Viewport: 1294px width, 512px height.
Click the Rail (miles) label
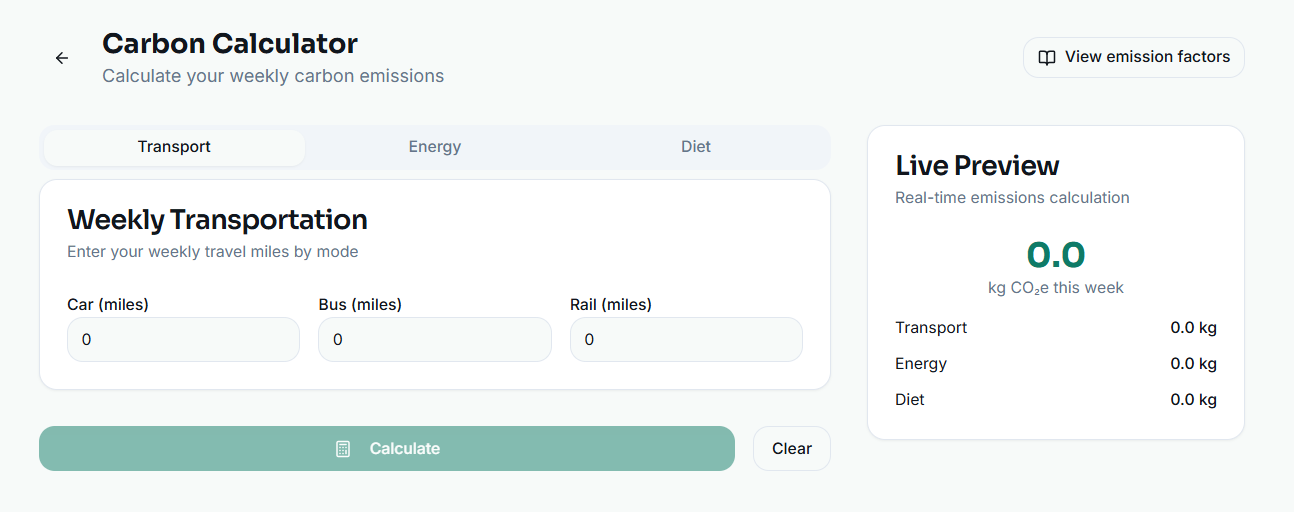click(x=610, y=304)
